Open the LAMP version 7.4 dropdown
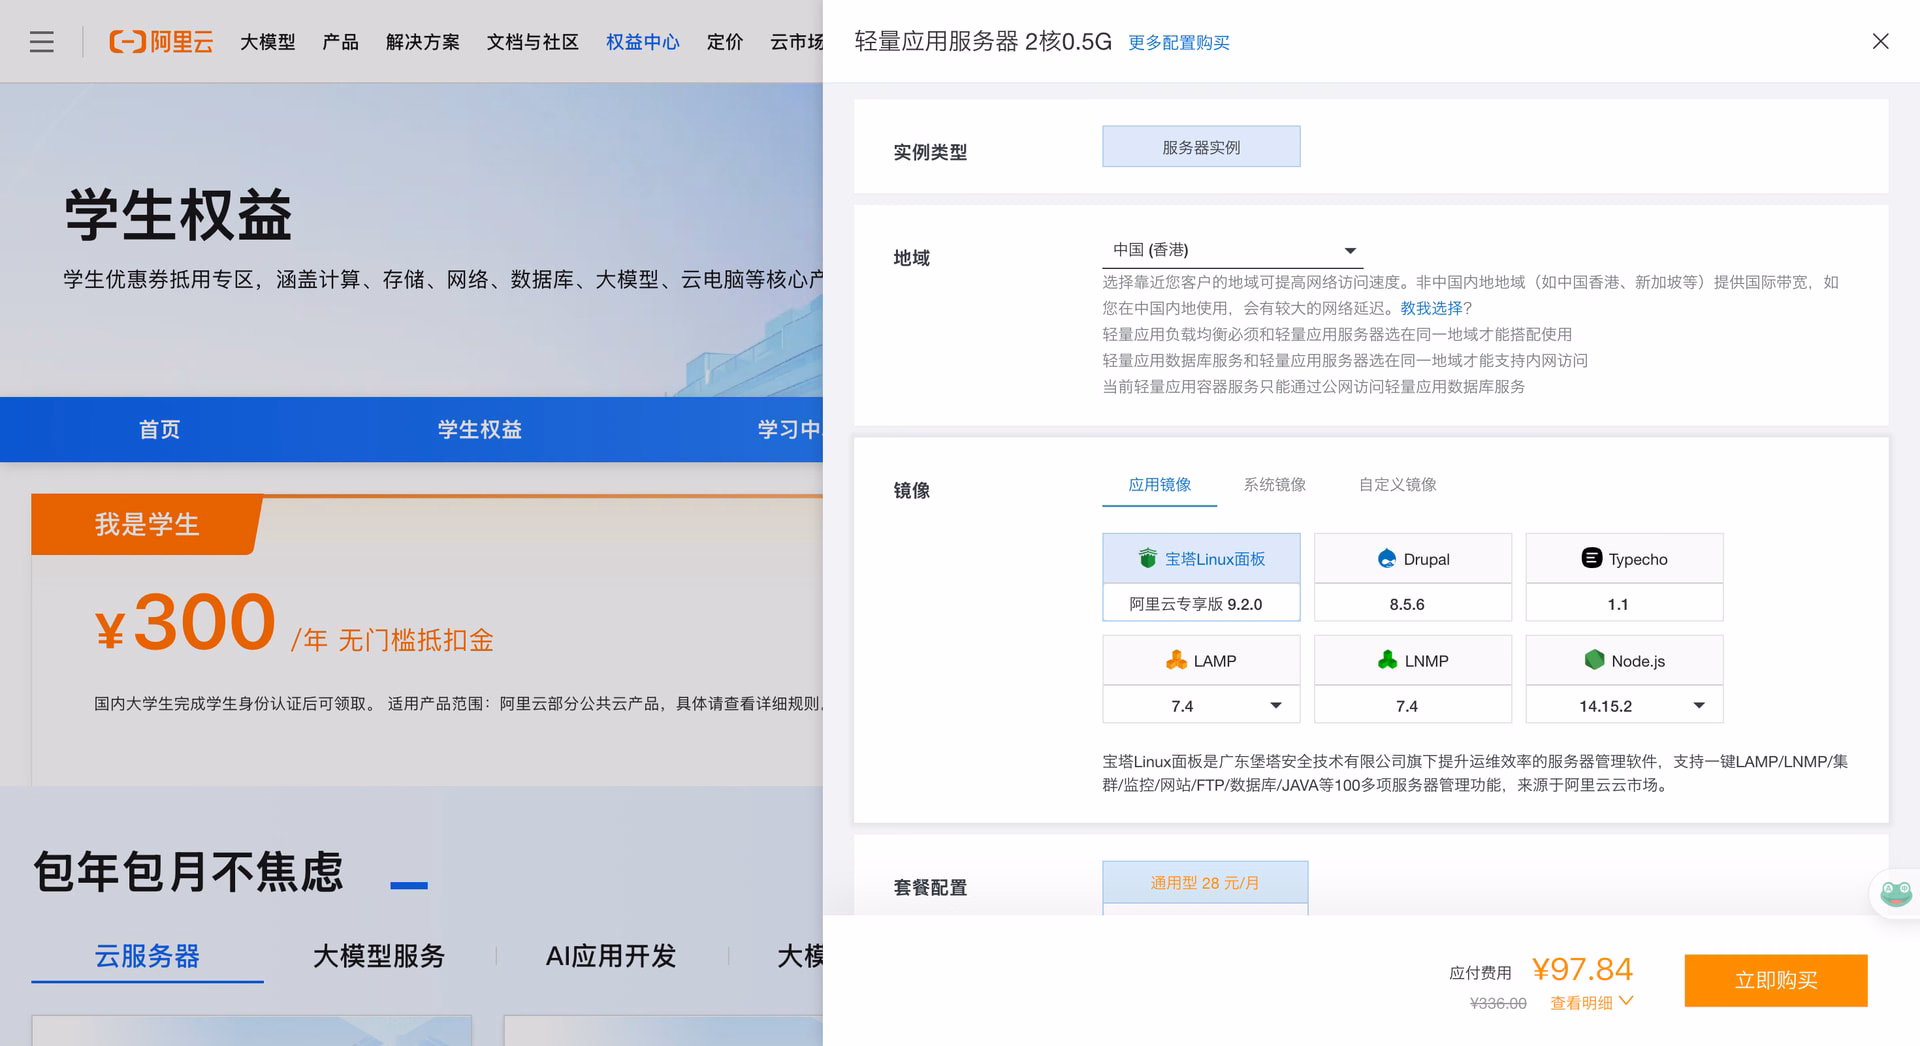 coord(1201,705)
